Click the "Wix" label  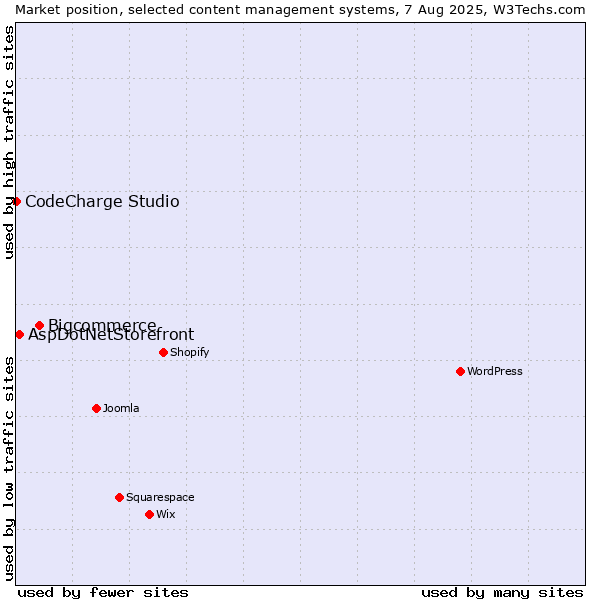(166, 514)
